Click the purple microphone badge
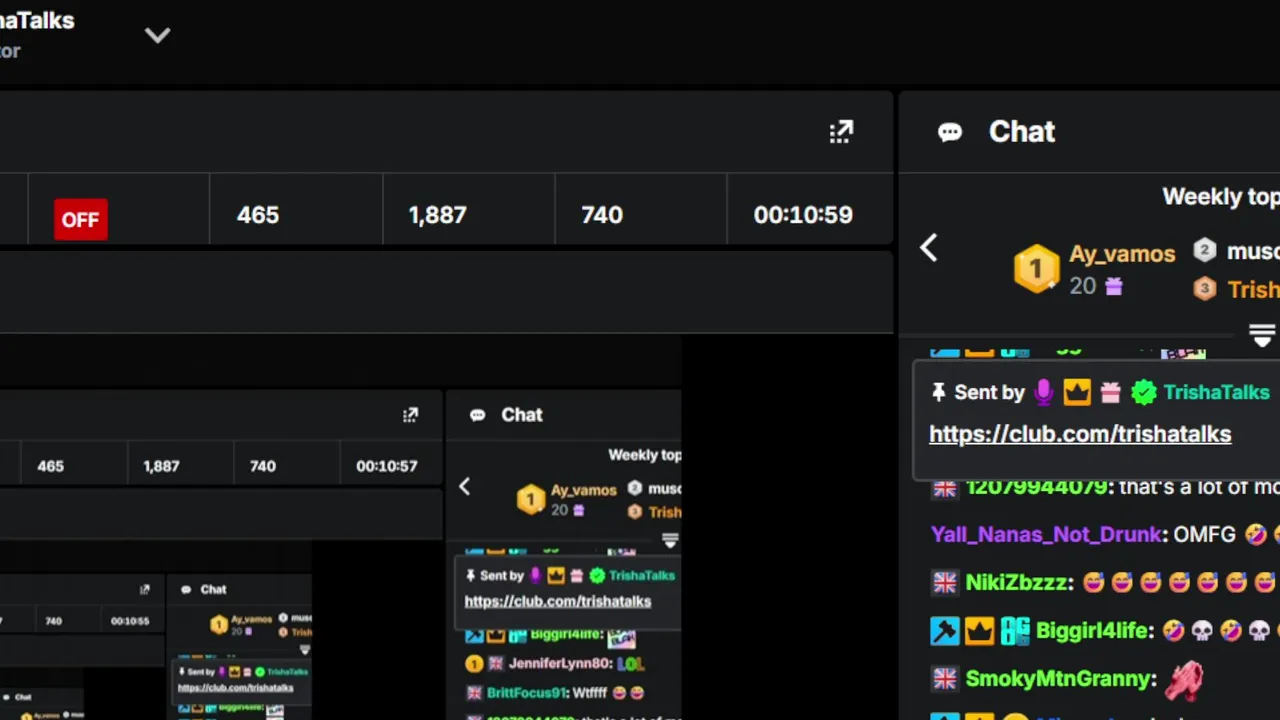 pos(1044,393)
